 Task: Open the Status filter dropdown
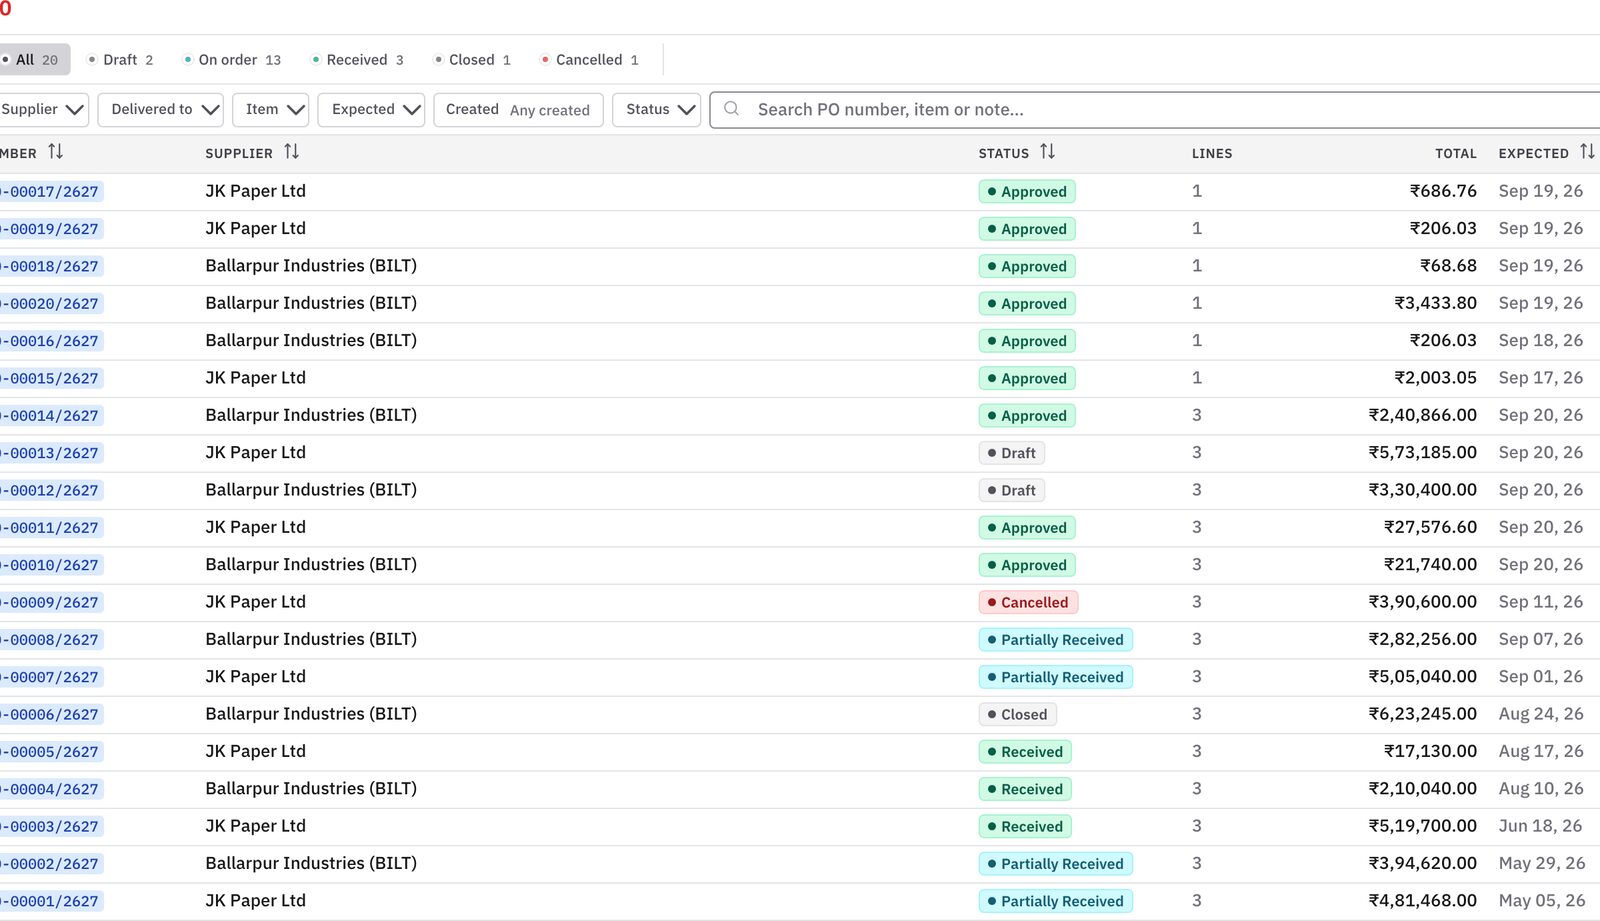click(655, 109)
